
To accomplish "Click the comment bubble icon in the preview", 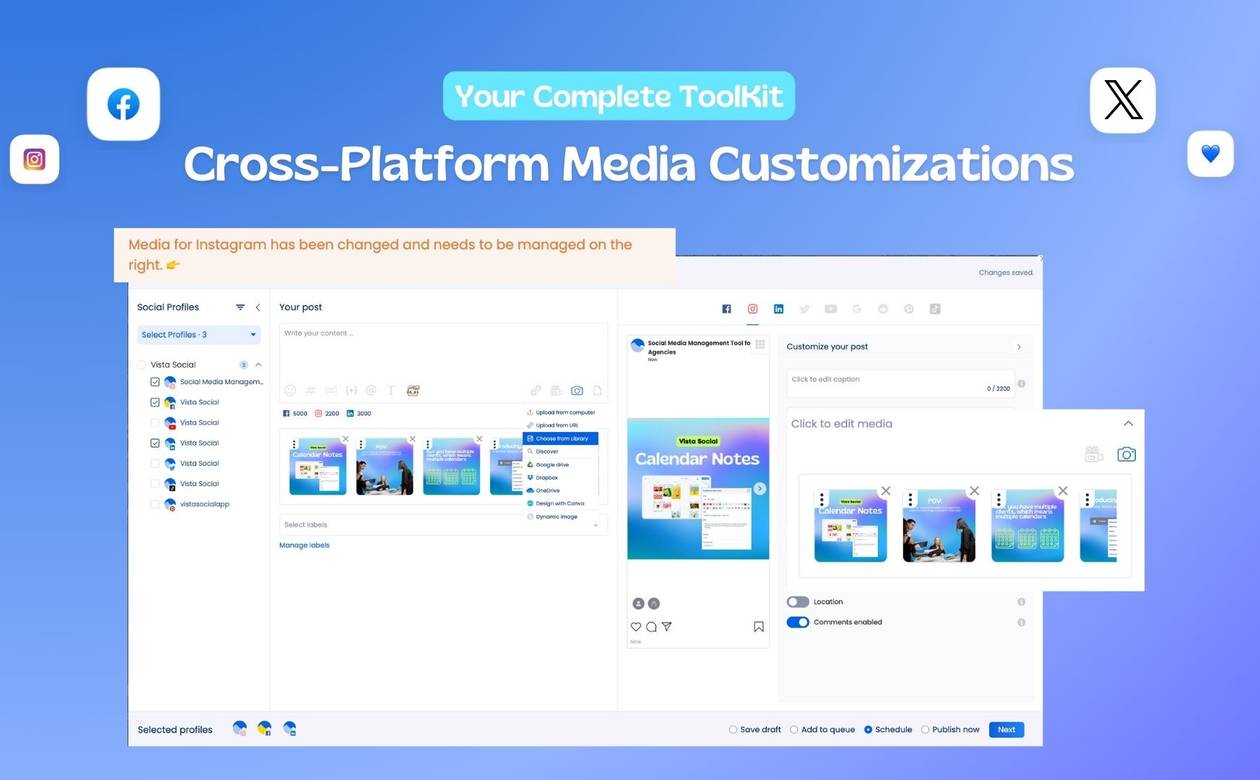I will [x=651, y=627].
